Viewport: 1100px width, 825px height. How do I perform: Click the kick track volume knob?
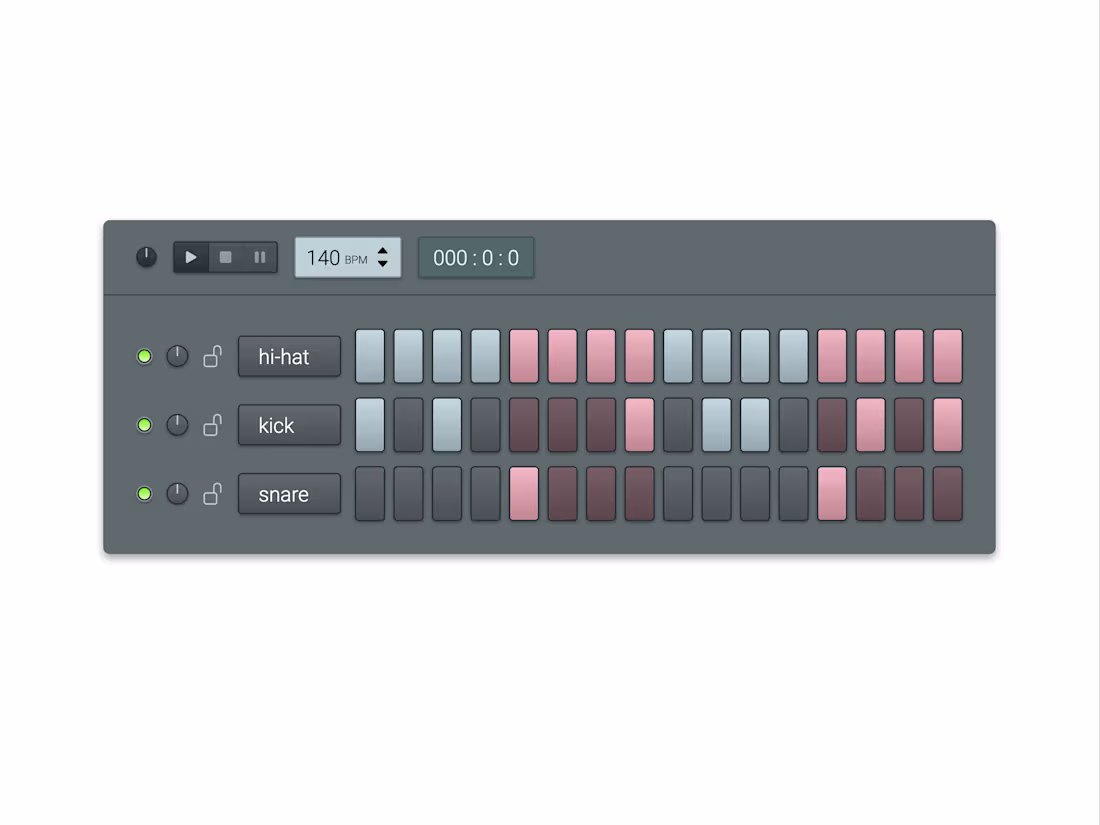tap(177, 425)
